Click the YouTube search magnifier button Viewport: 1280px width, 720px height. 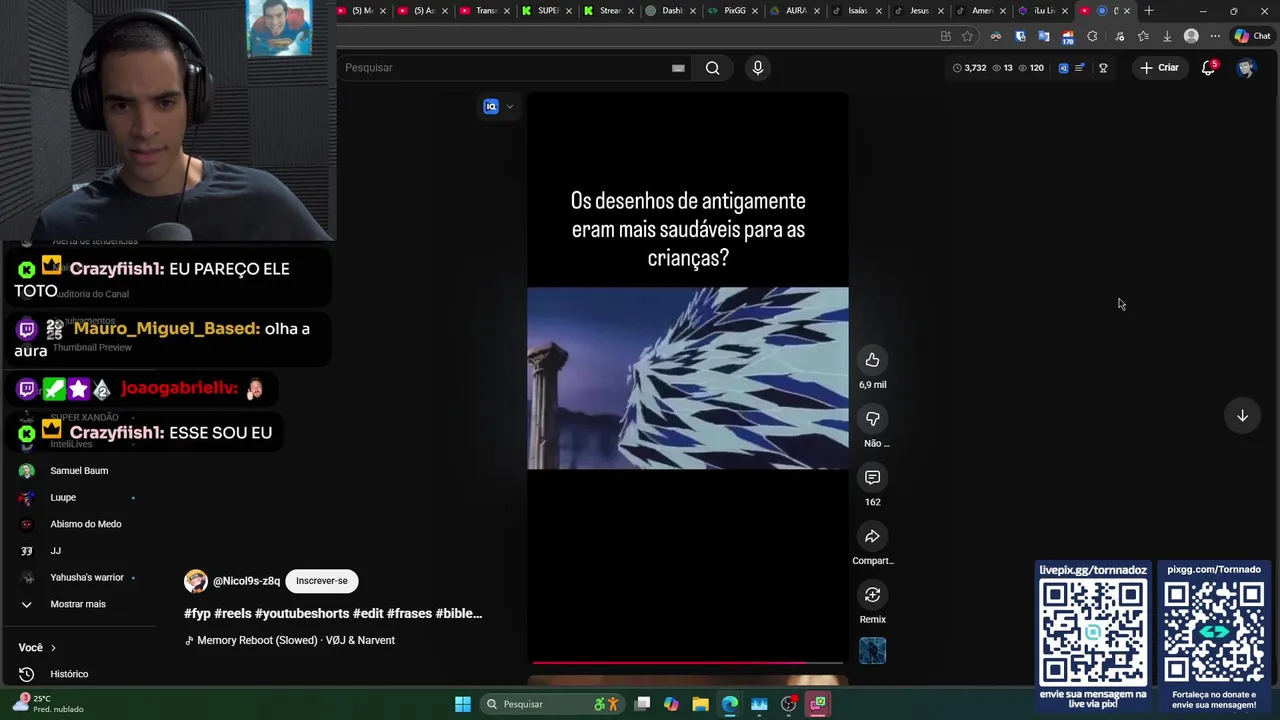click(712, 68)
